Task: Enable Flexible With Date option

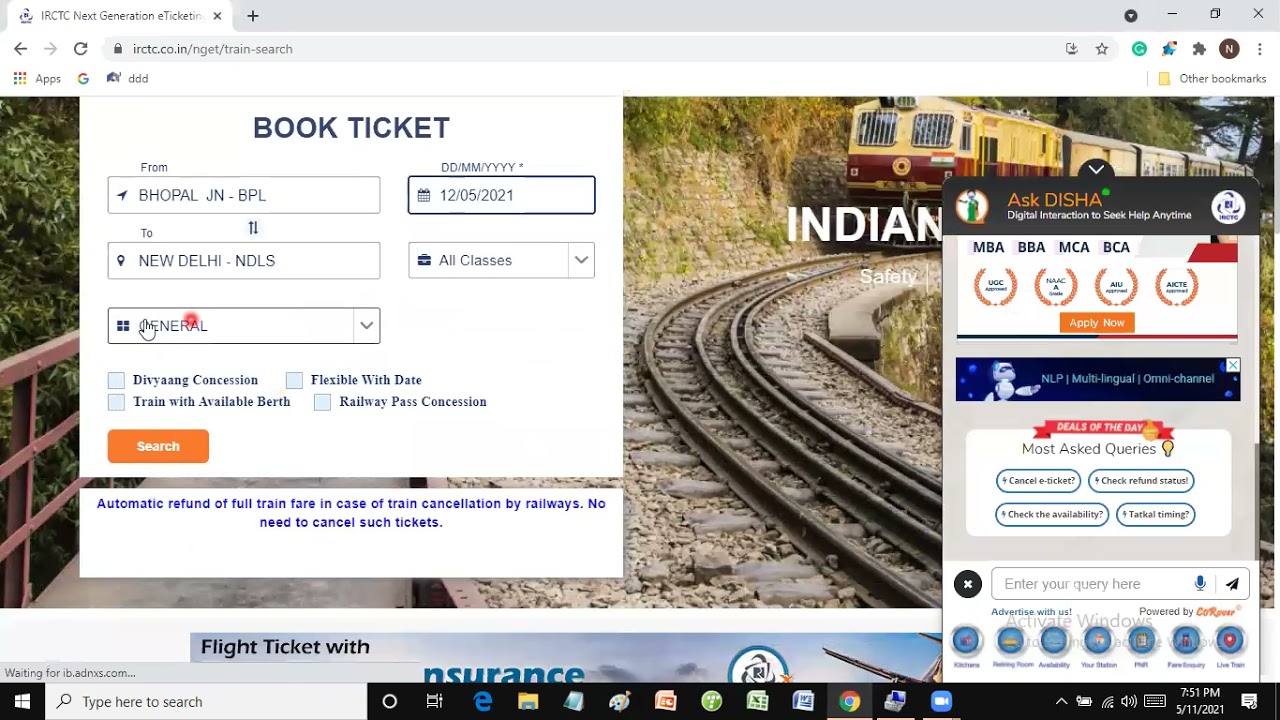Action: pyautogui.click(x=294, y=380)
